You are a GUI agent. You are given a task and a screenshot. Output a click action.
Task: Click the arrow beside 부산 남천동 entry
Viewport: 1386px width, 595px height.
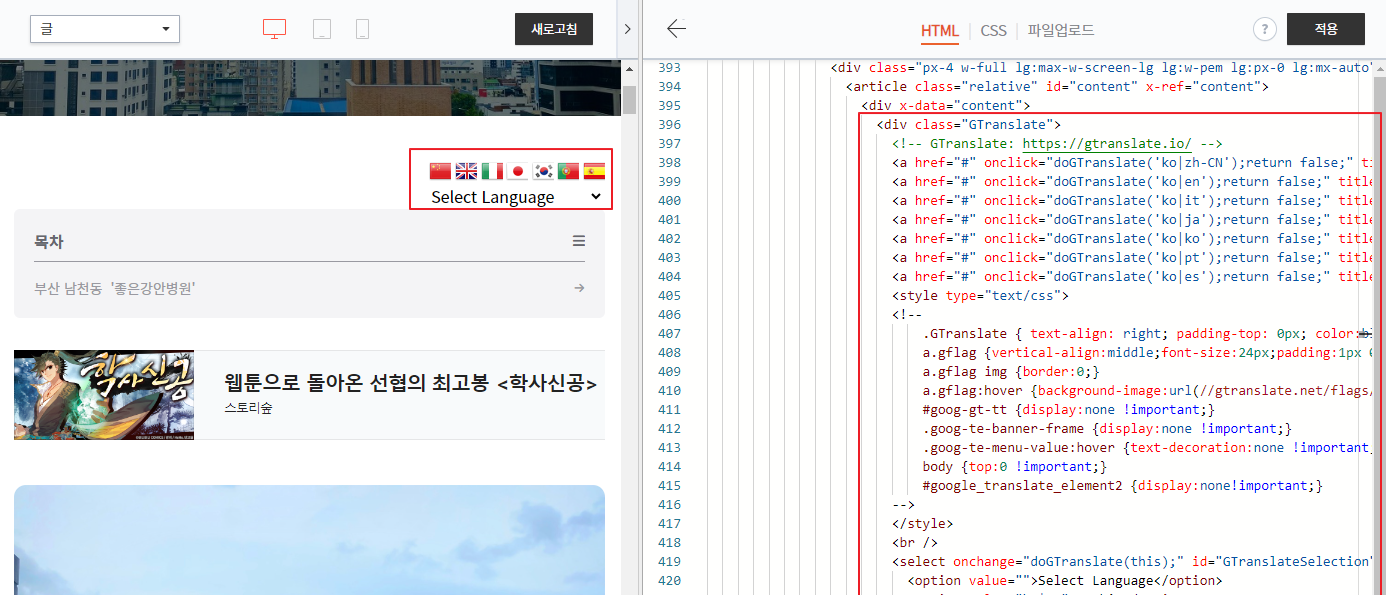pyautogui.click(x=579, y=288)
